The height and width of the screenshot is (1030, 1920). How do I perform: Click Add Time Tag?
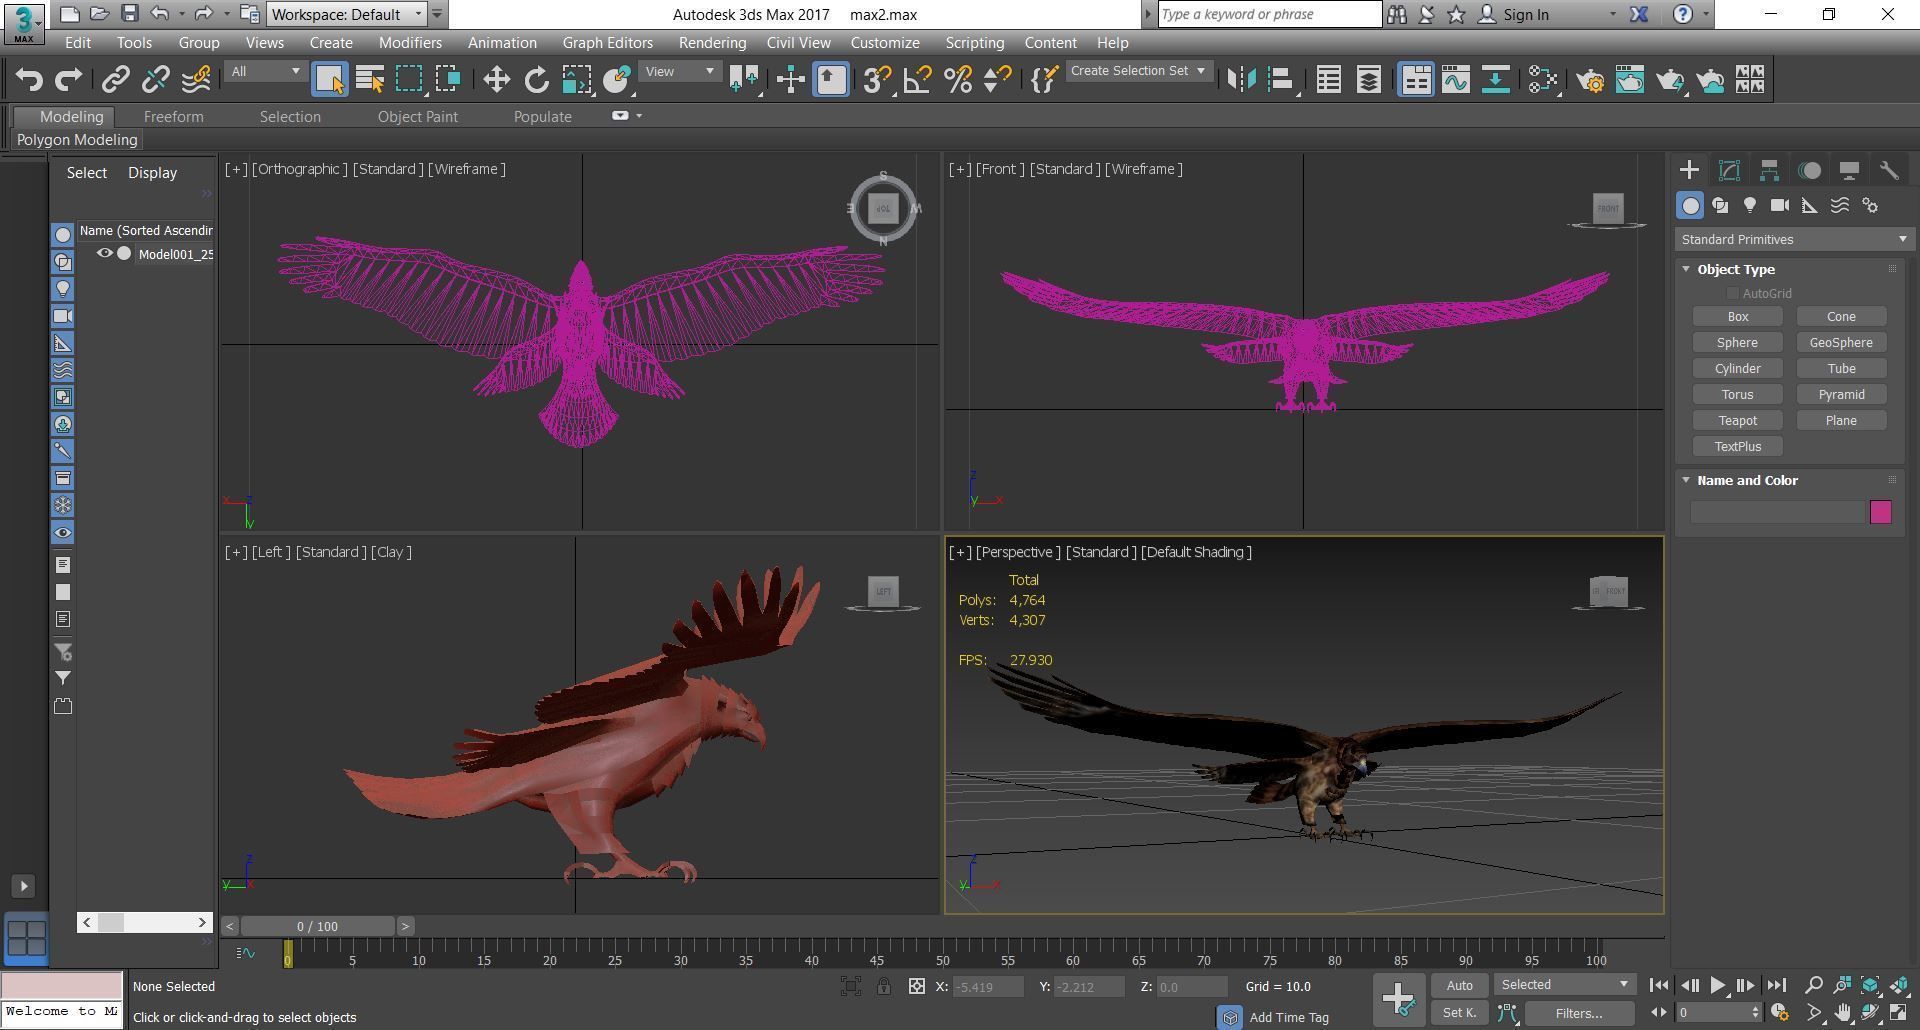point(1289,1017)
